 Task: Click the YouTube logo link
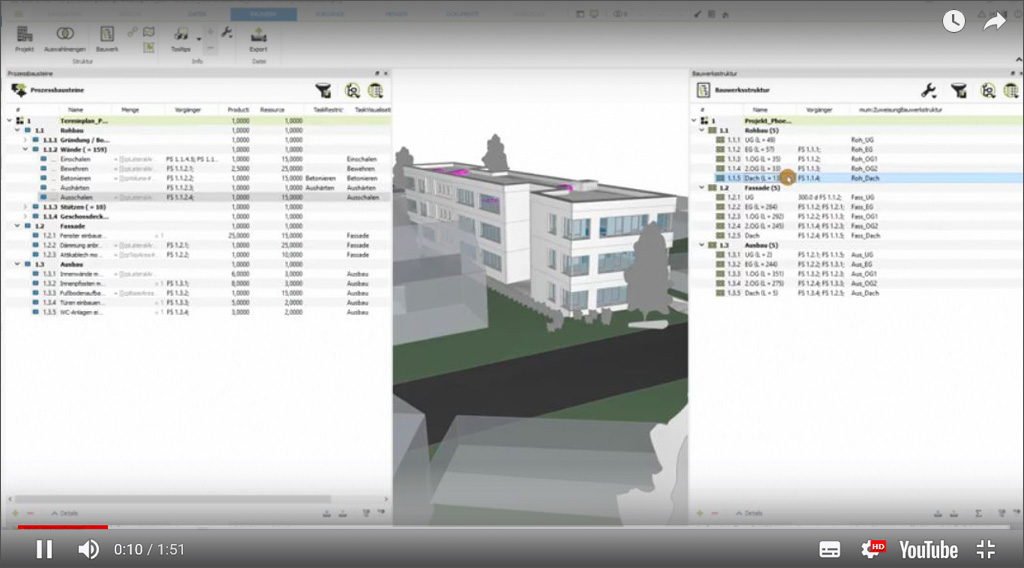point(928,549)
